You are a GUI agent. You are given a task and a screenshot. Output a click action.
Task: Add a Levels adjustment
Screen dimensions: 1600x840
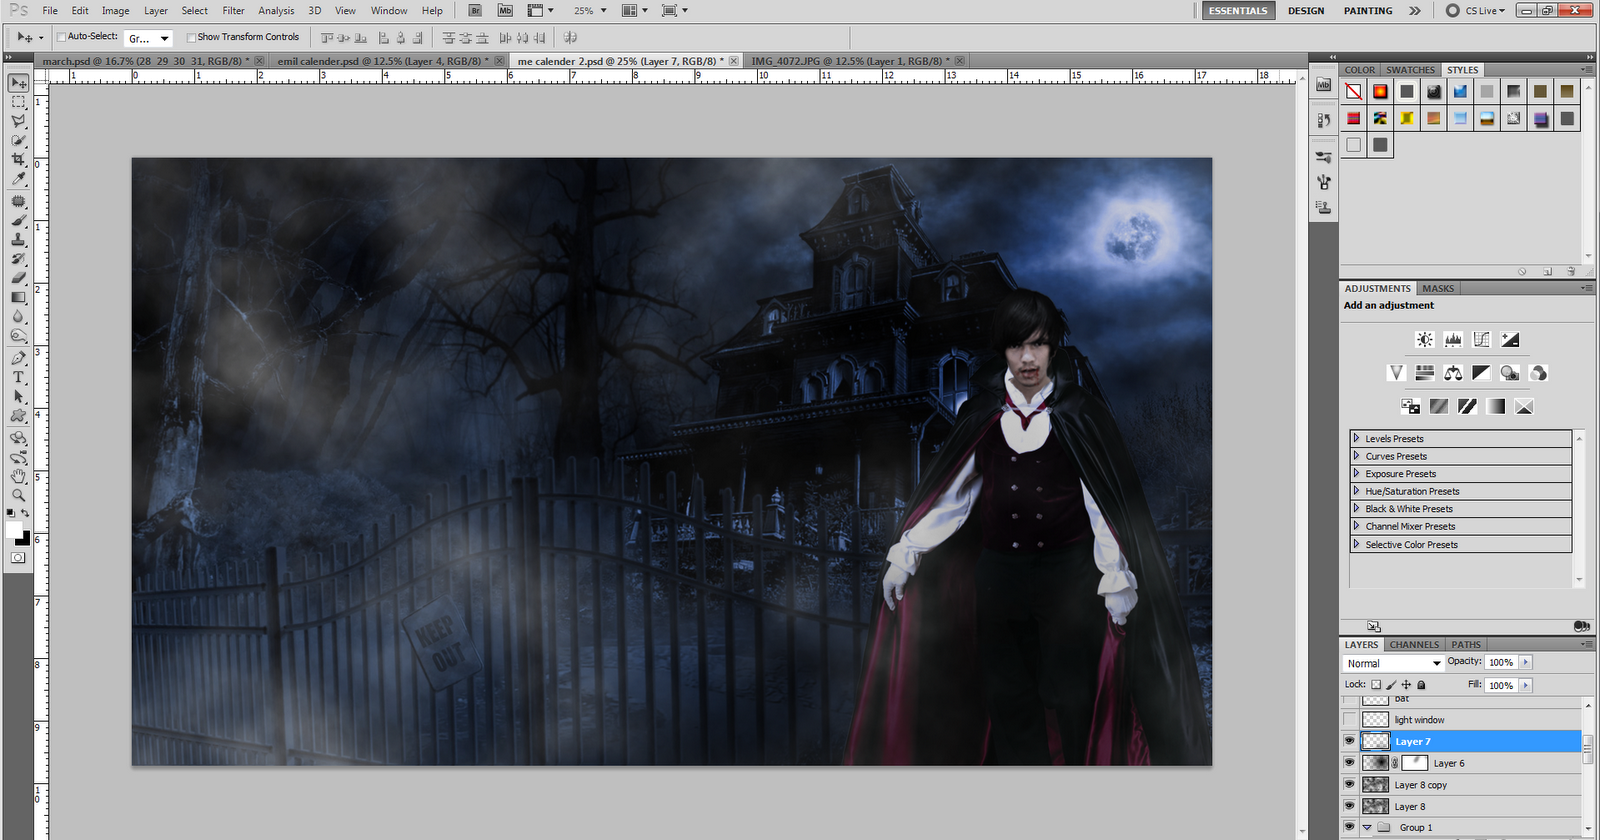tap(1453, 340)
